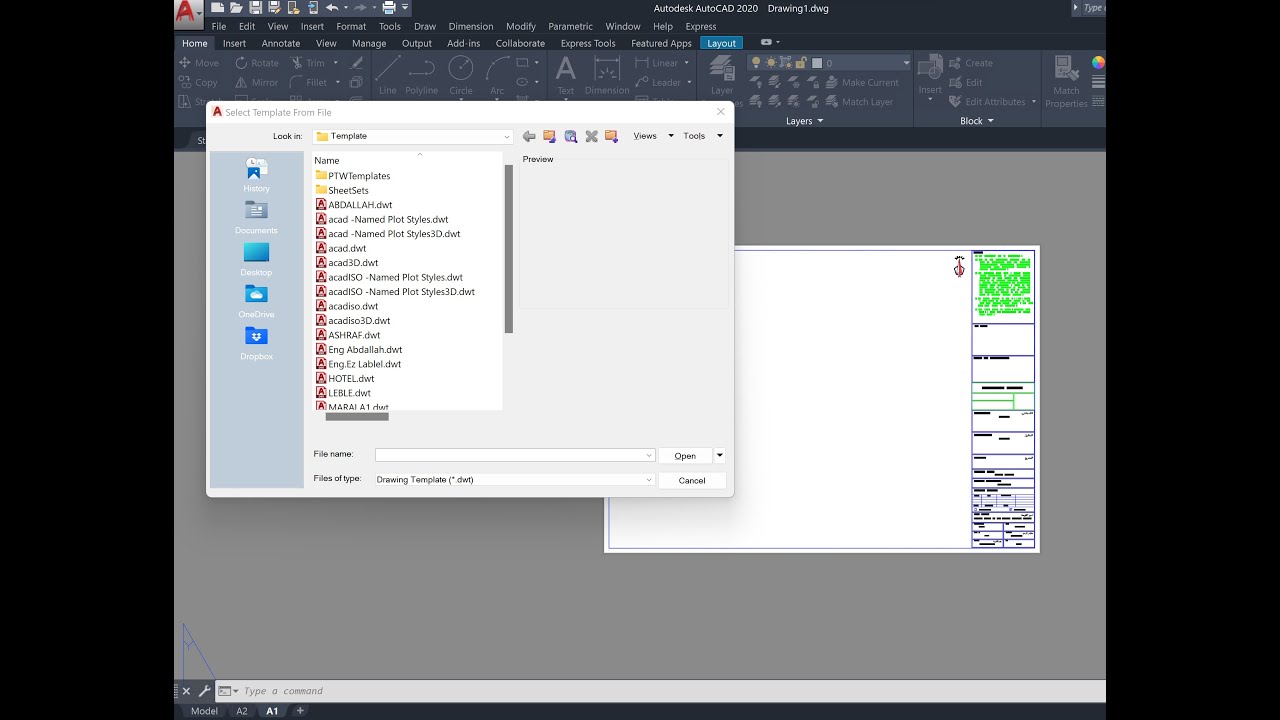Switch to the Model layout tab
Screen dimensions: 1280x720
204,711
